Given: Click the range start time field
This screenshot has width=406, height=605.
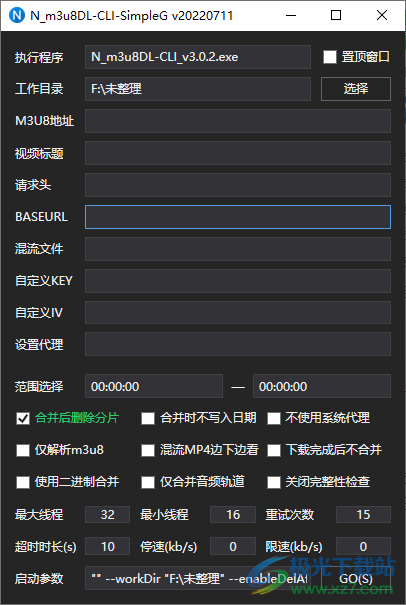Looking at the screenshot, I should [154, 386].
